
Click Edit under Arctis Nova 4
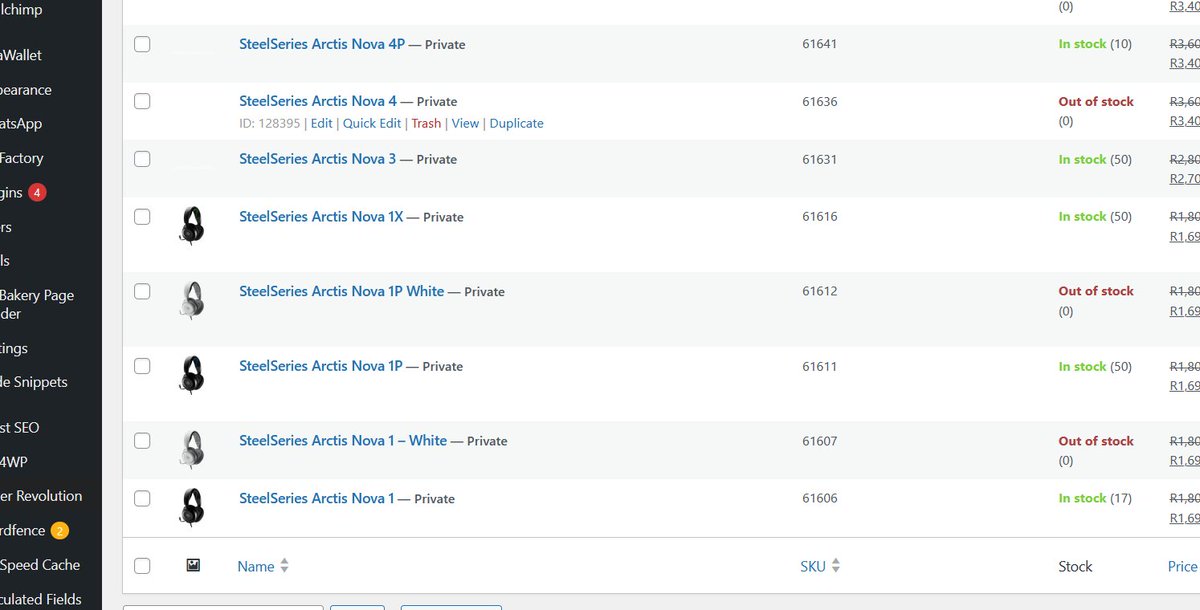pyautogui.click(x=321, y=123)
